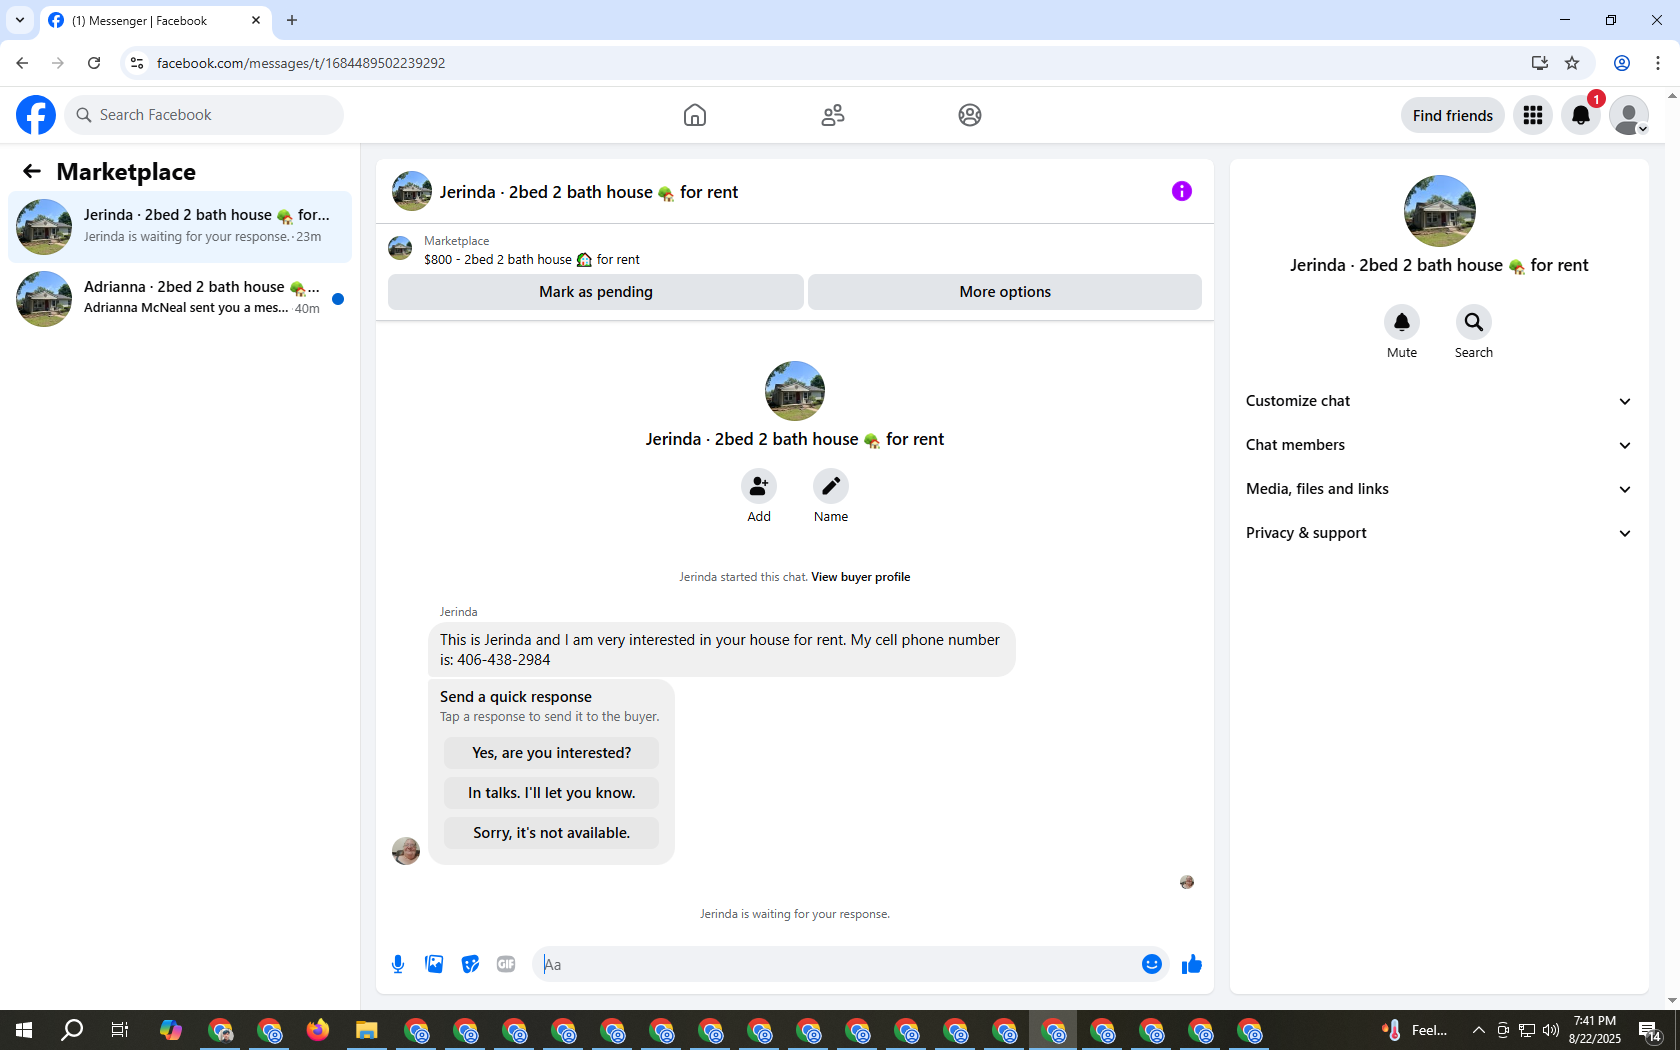Open Windows taskbar search
The height and width of the screenshot is (1050, 1680).
tap(72, 1030)
